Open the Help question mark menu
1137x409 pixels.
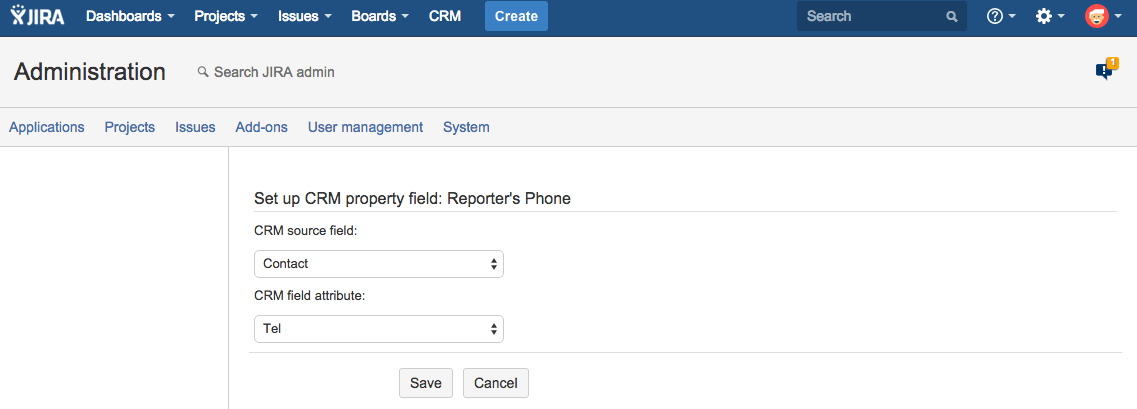click(x=1000, y=16)
